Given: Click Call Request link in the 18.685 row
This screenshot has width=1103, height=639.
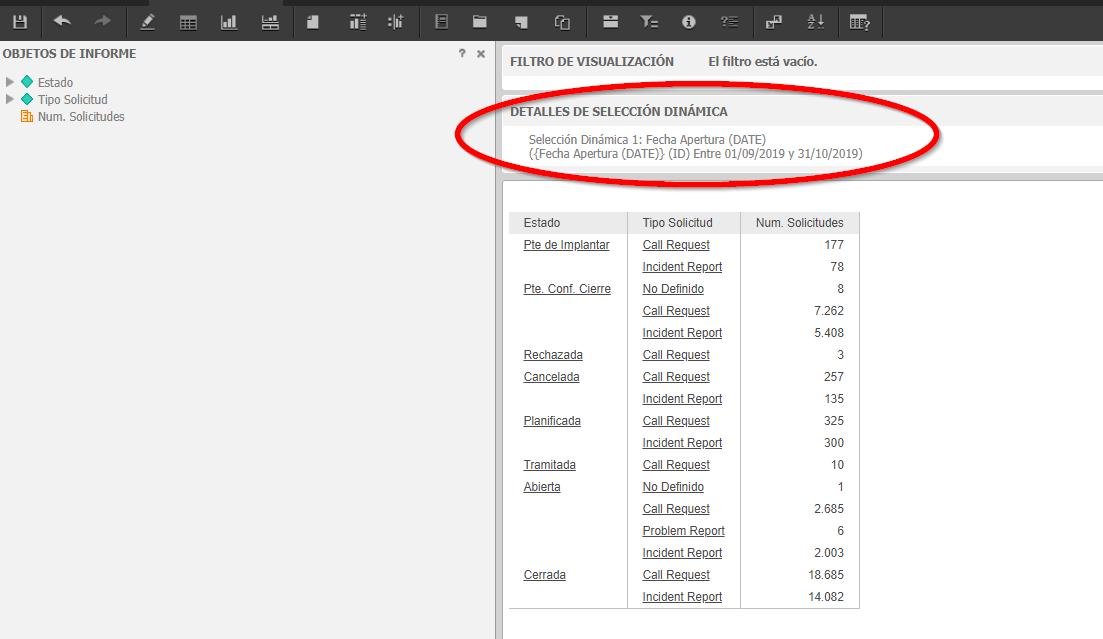Looking at the screenshot, I should (x=676, y=574).
